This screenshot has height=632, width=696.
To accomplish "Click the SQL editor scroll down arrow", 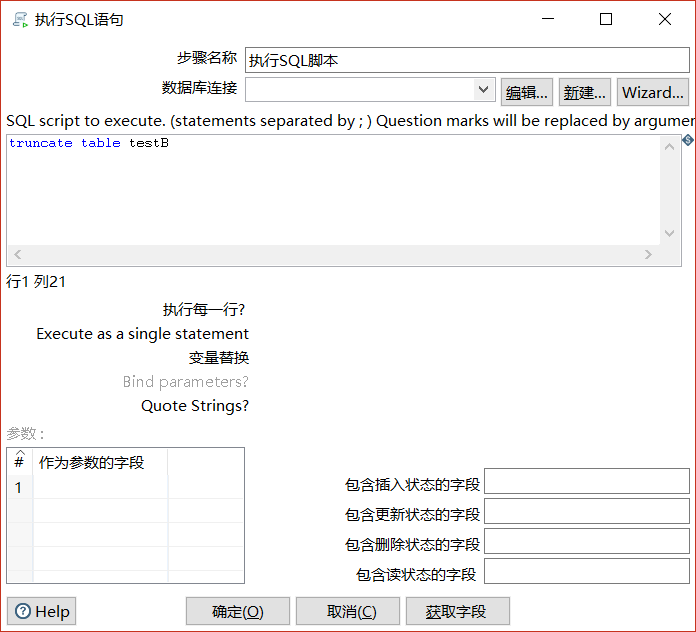I will 670,234.
